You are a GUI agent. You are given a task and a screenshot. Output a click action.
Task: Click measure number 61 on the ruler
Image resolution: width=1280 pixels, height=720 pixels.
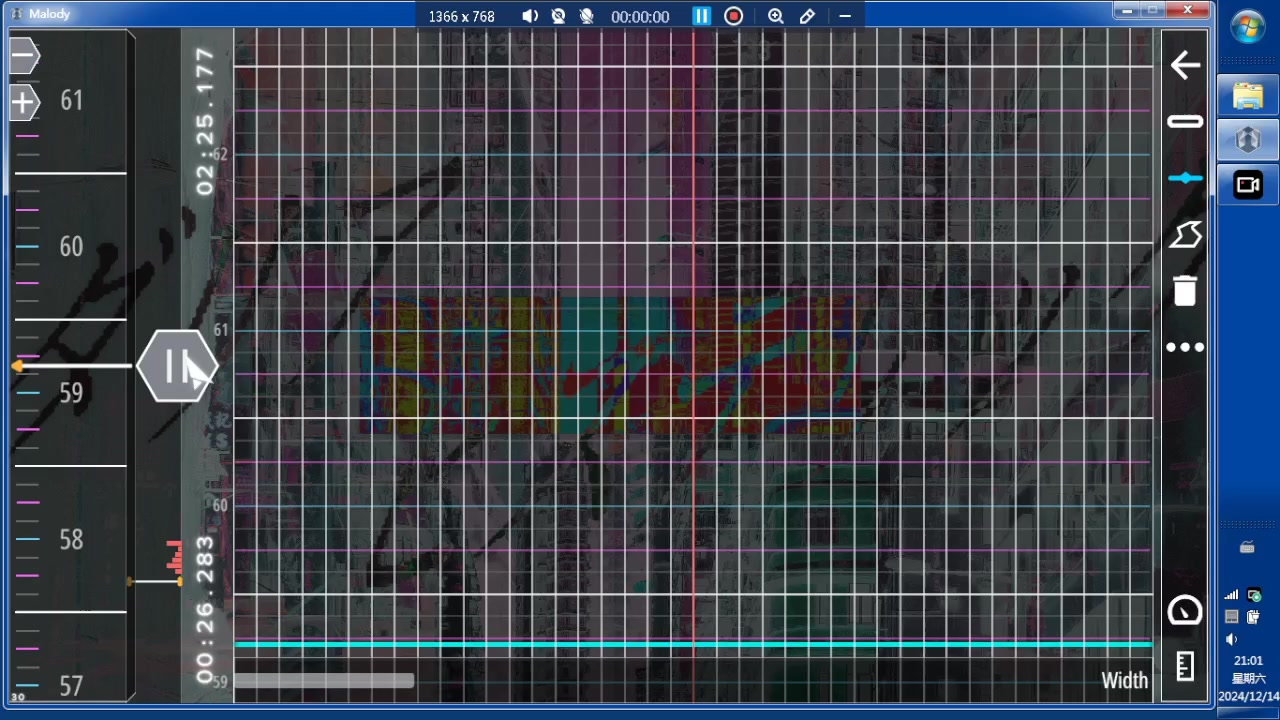(71, 100)
